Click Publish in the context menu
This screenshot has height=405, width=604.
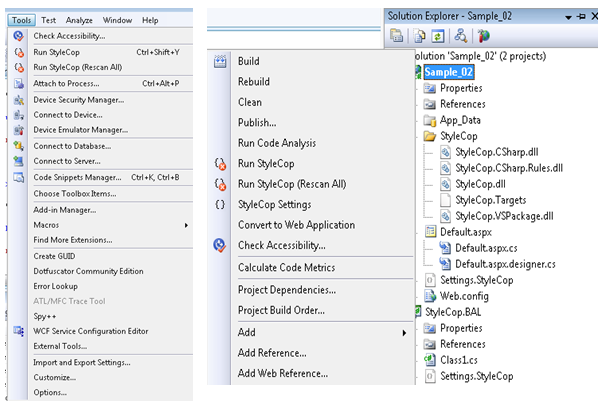(x=257, y=123)
